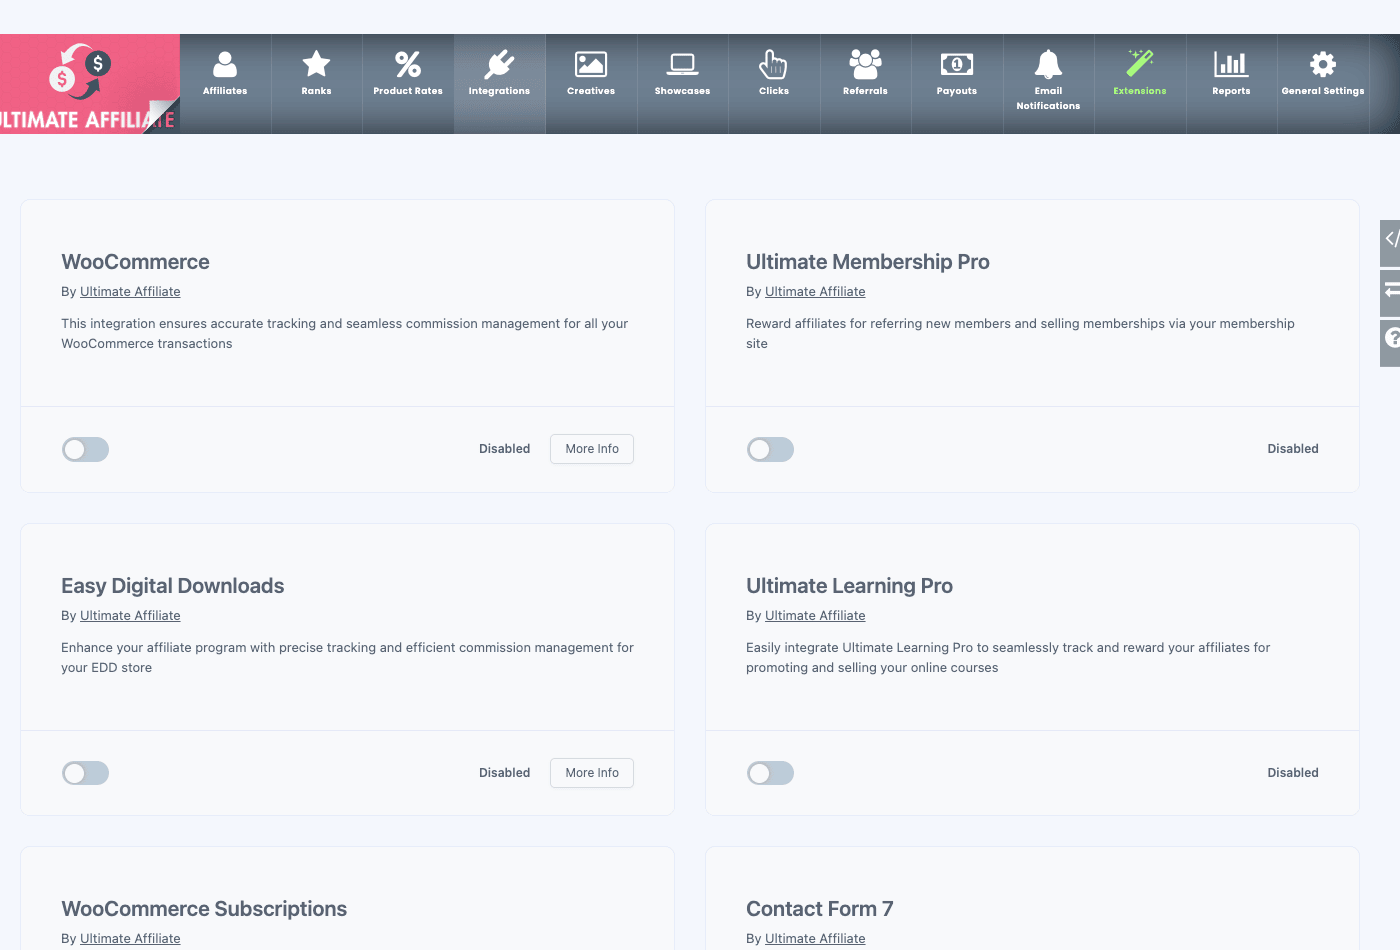The width and height of the screenshot is (1400, 950).
Task: Click the Ultimate Membership Pro description text
Action: [1020, 334]
